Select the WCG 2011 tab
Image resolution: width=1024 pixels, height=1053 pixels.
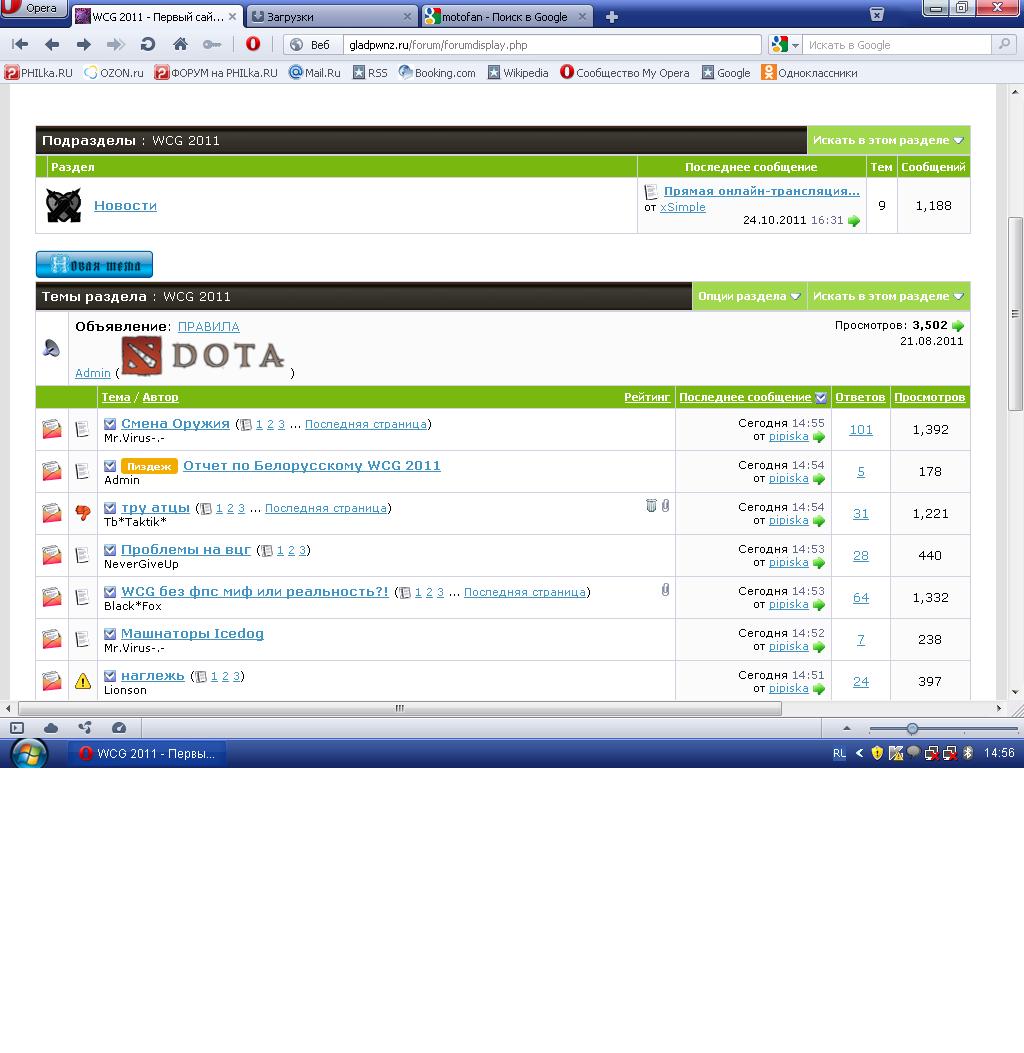coord(156,17)
